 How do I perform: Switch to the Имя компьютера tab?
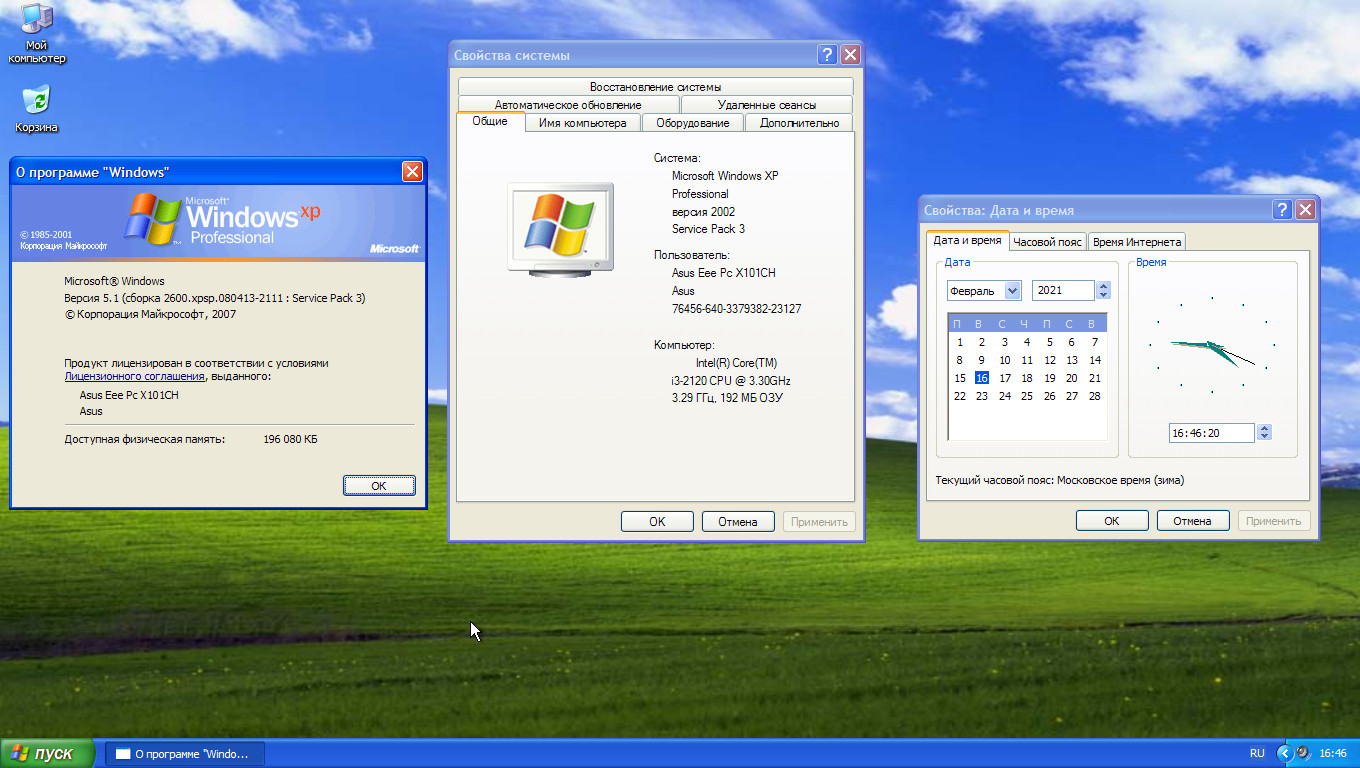[x=582, y=123]
